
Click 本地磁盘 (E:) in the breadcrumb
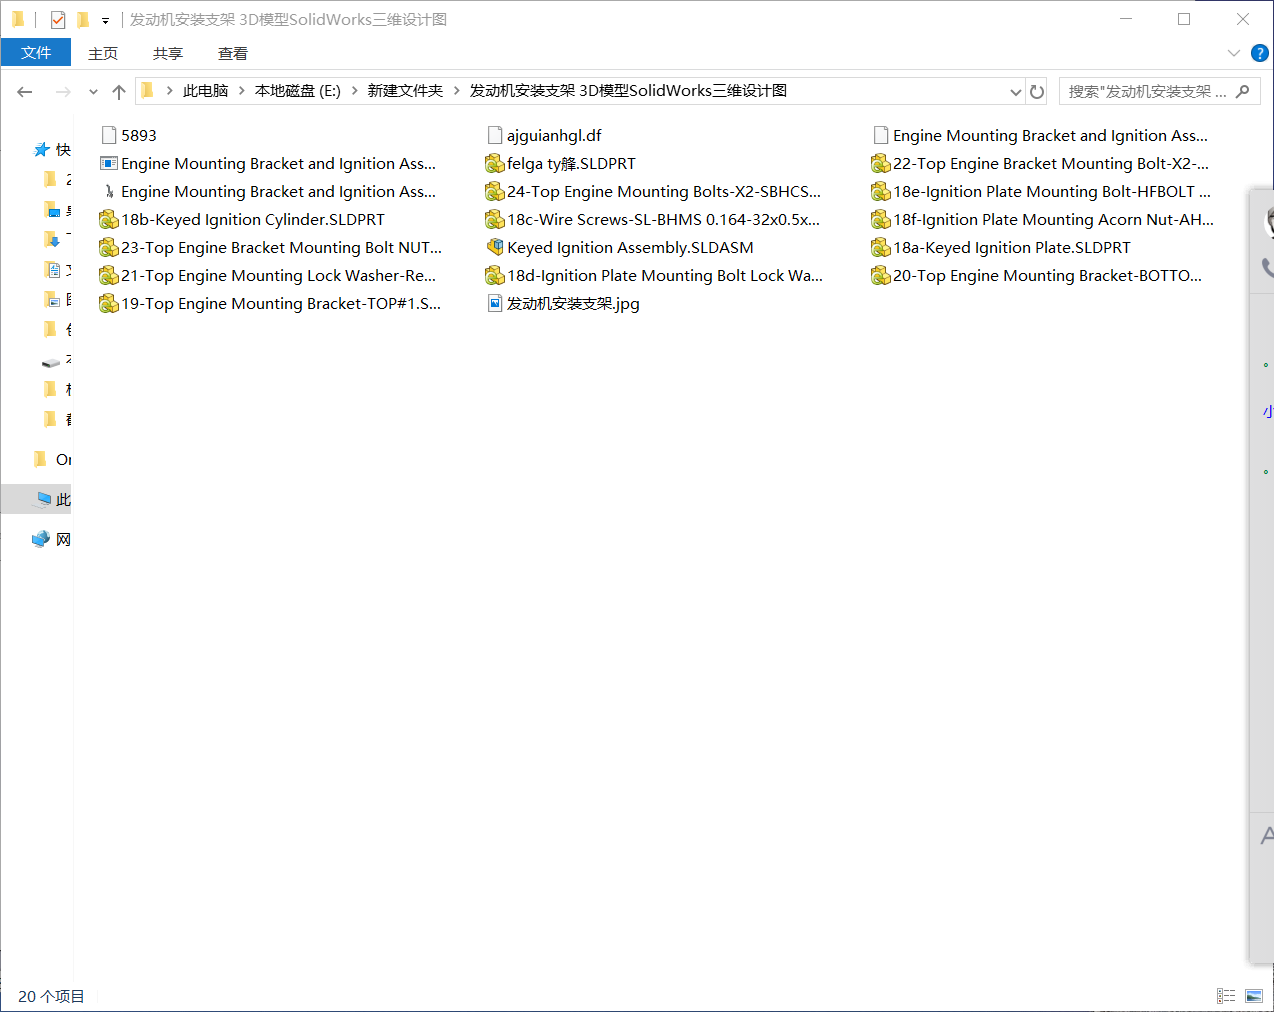click(x=298, y=91)
